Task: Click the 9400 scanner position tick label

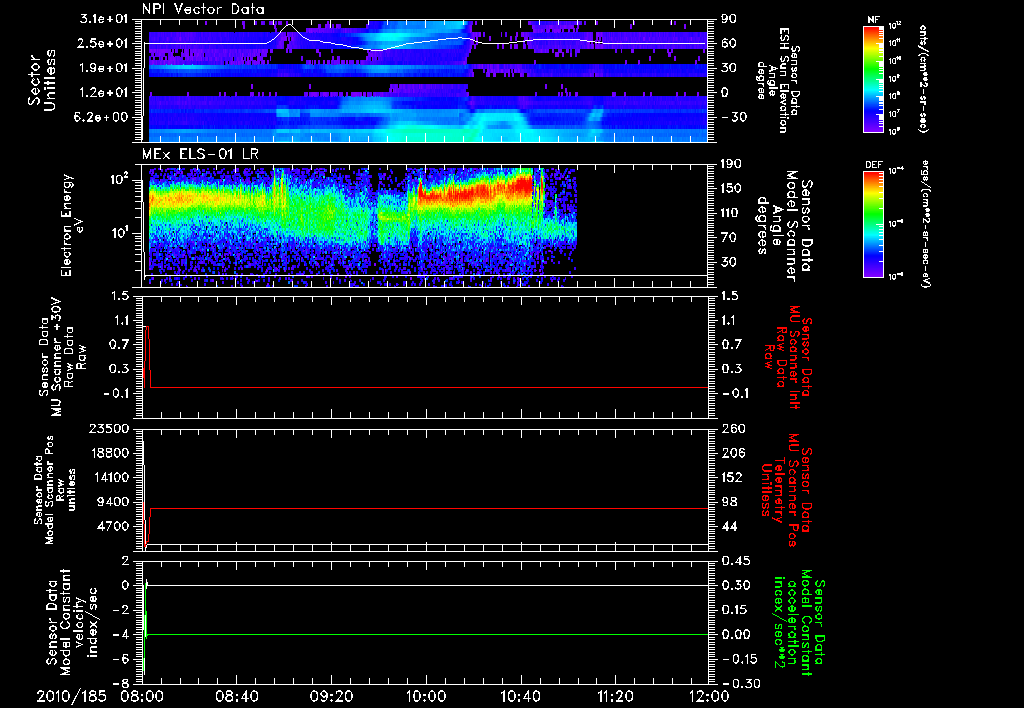Action: (x=112, y=502)
